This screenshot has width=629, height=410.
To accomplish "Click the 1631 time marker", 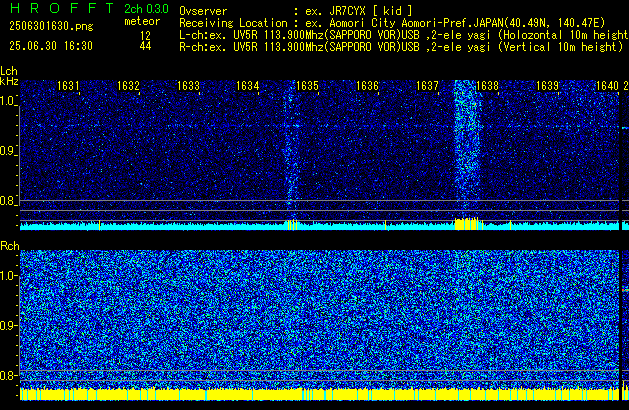I will coord(68,86).
